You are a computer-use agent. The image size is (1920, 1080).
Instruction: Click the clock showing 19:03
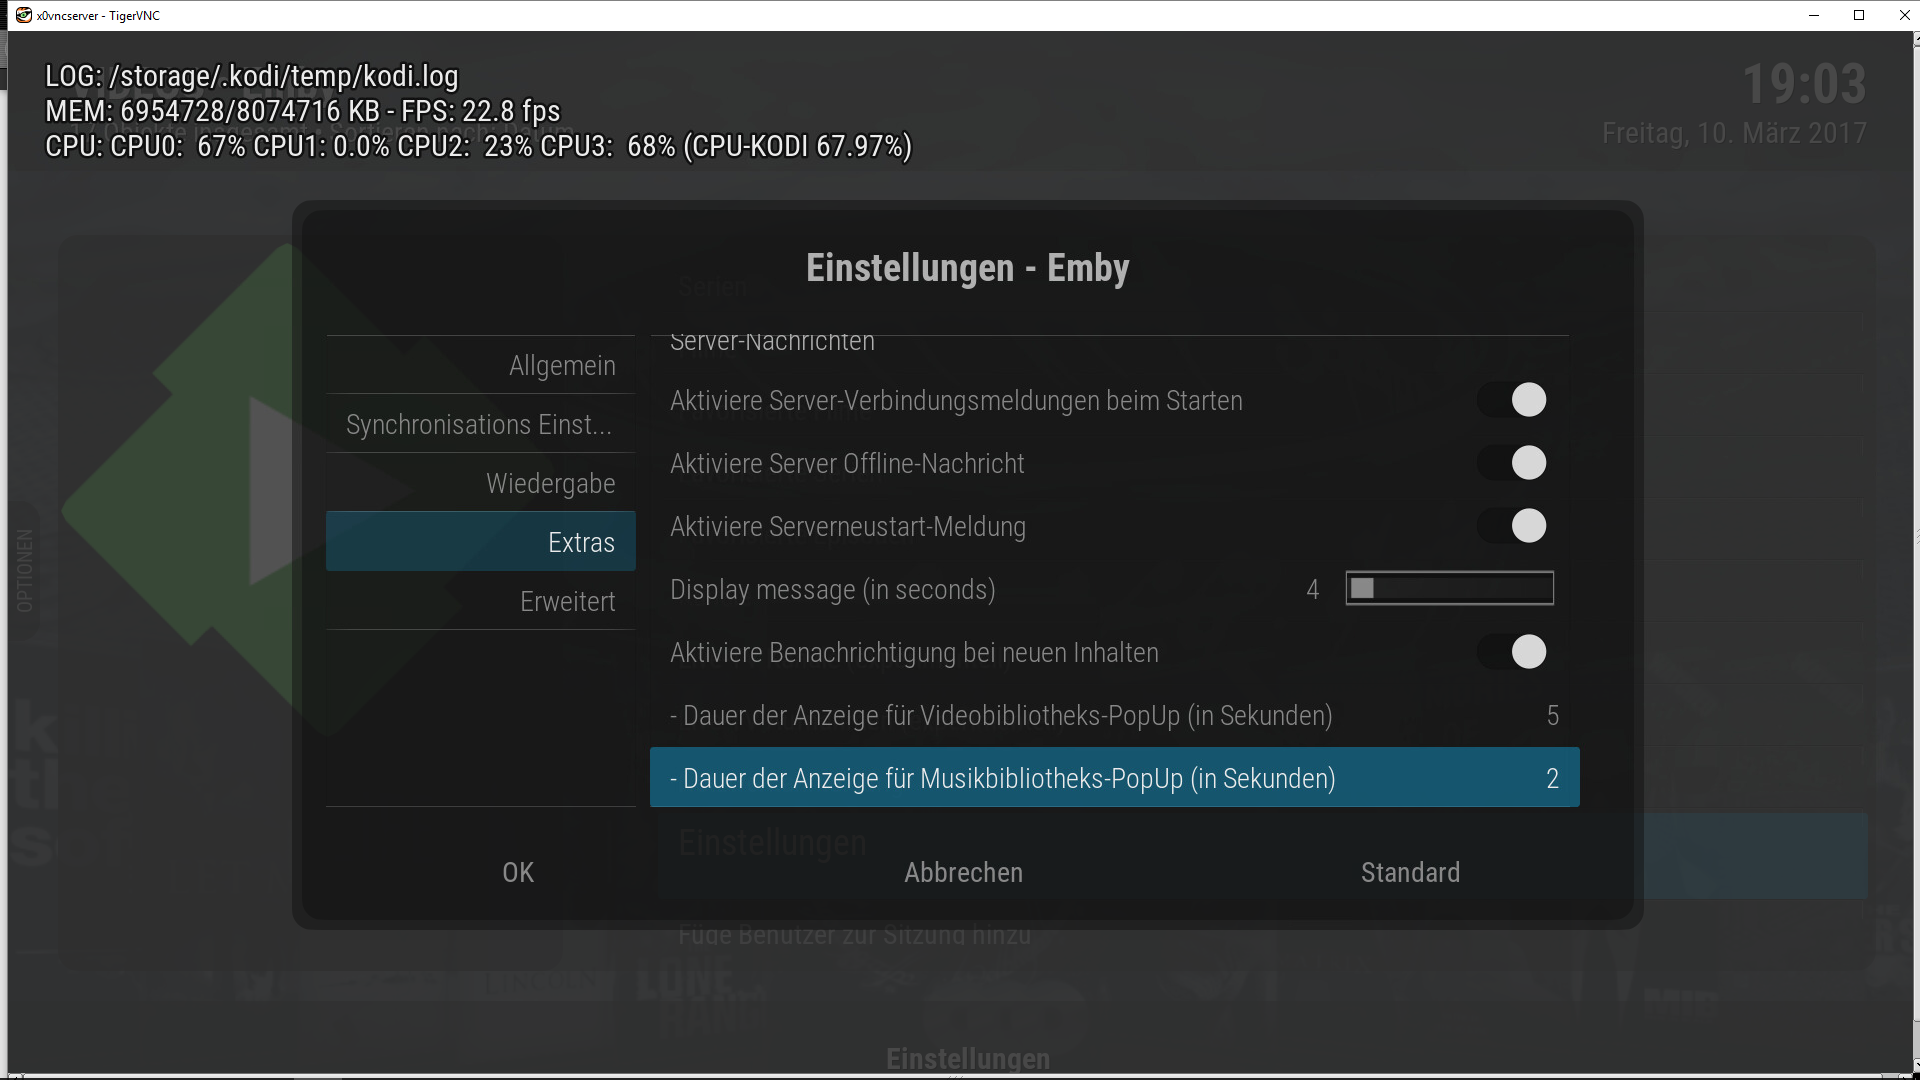(1804, 84)
